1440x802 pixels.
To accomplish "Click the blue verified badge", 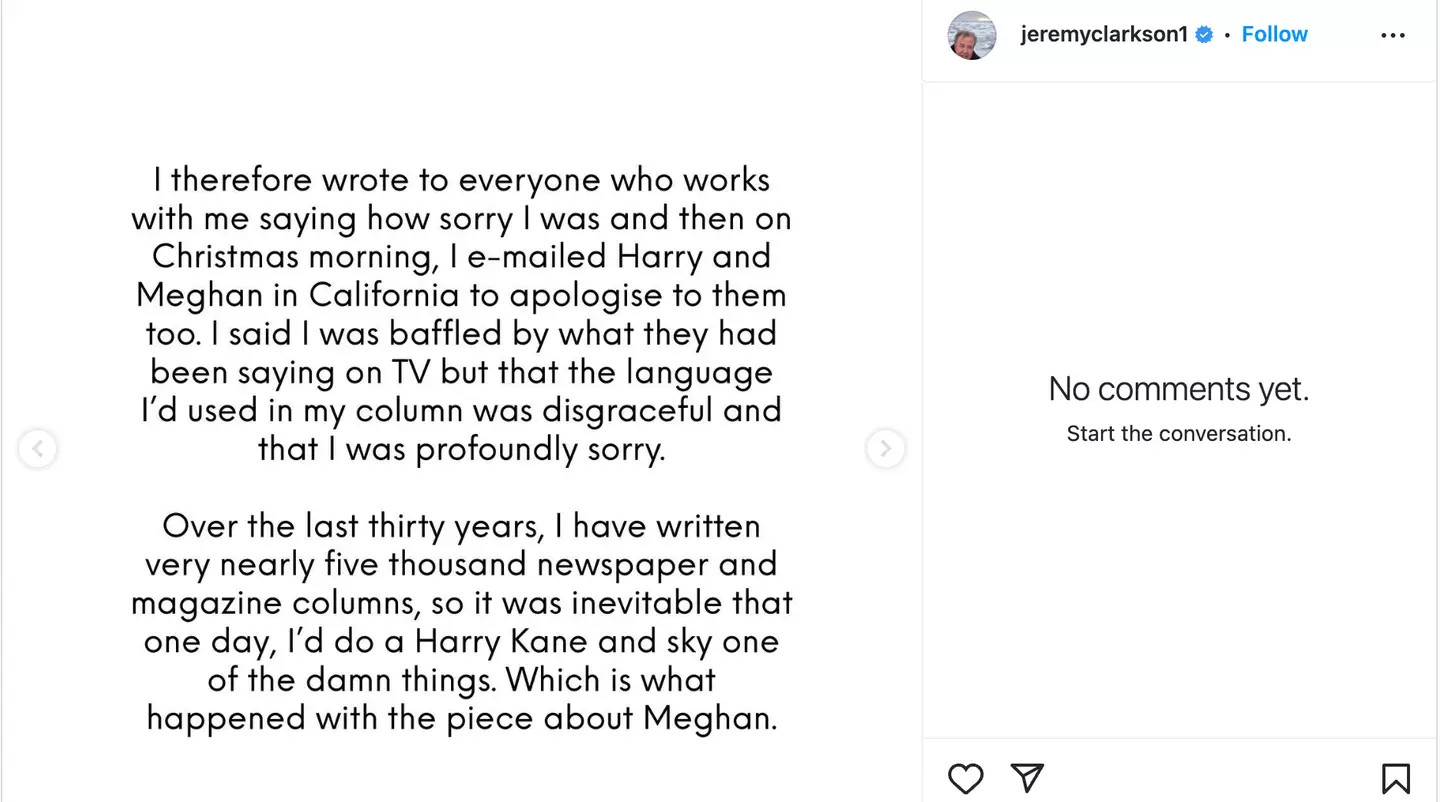I will coord(1205,35).
